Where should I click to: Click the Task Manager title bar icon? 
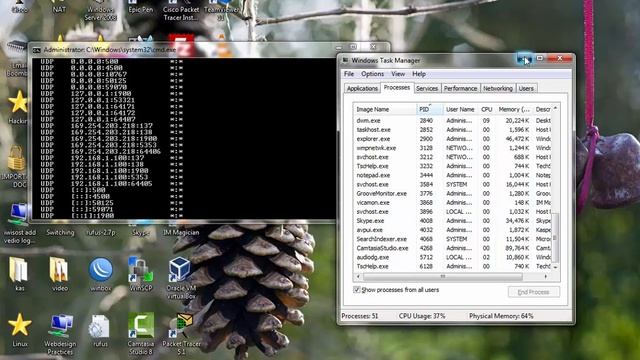click(345, 60)
